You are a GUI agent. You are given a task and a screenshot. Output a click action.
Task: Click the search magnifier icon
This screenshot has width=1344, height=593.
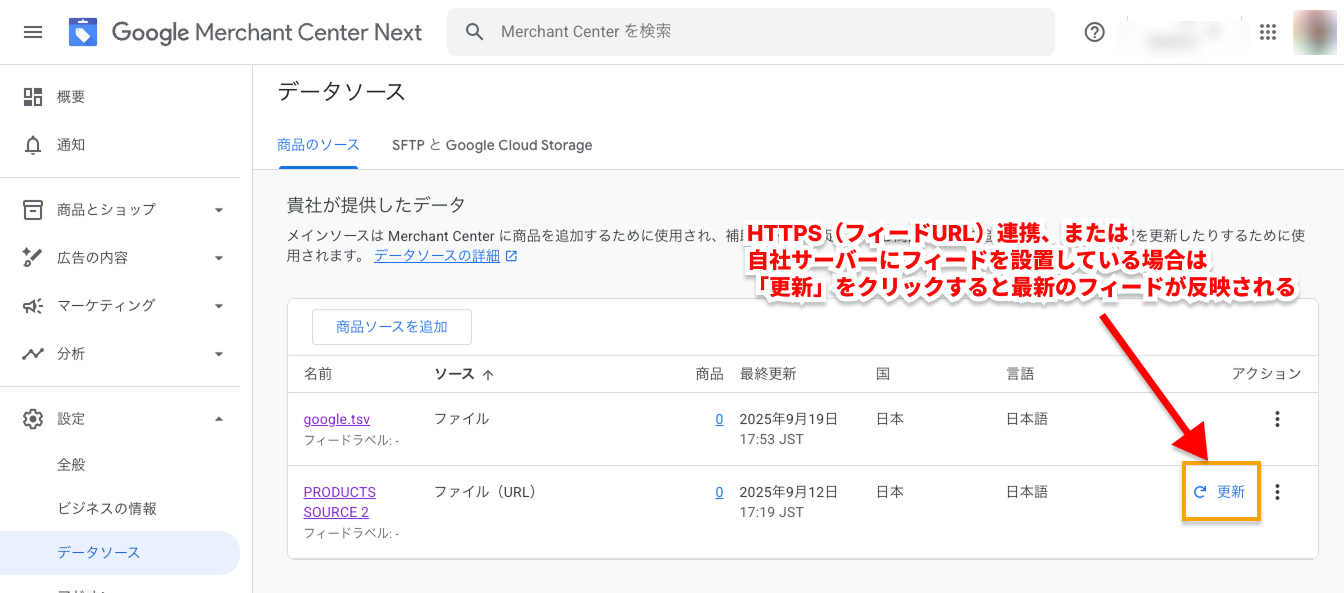coord(476,32)
